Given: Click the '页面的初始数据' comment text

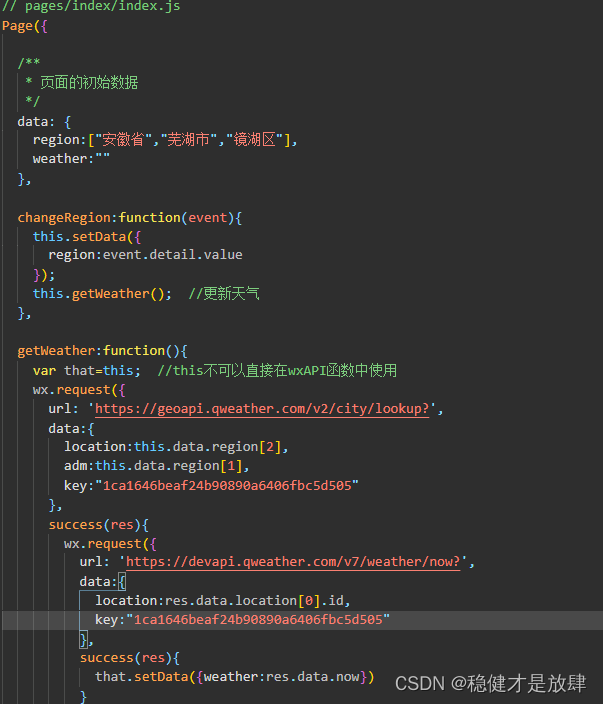Looking at the screenshot, I should pos(89,83).
